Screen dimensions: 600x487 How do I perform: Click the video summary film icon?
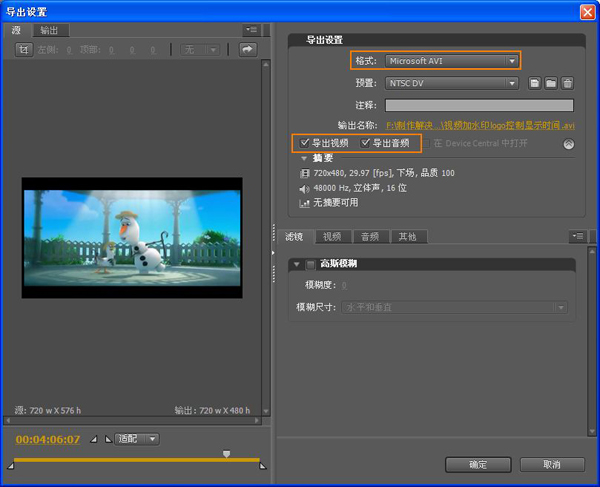coord(304,174)
